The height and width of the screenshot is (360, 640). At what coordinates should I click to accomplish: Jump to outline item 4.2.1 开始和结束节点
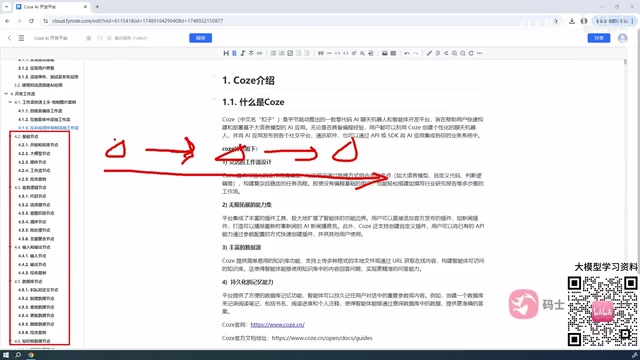38,145
